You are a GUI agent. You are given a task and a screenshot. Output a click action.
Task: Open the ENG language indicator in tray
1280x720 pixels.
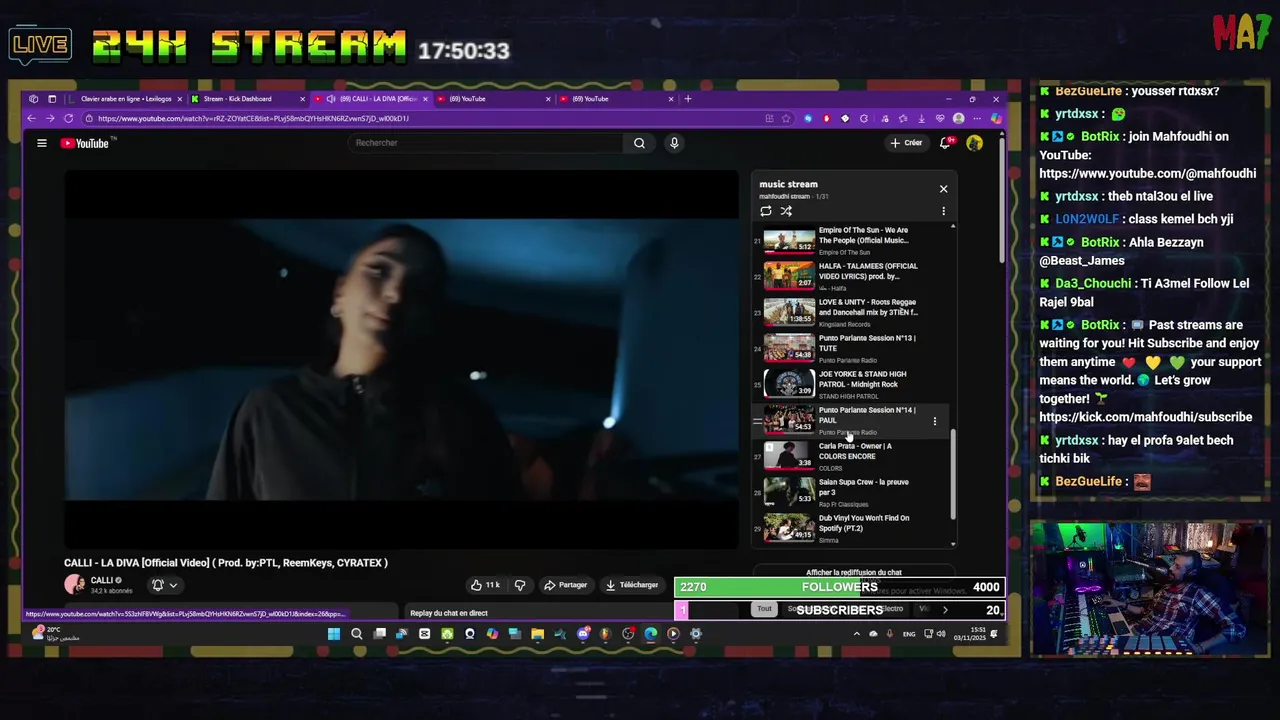click(909, 634)
